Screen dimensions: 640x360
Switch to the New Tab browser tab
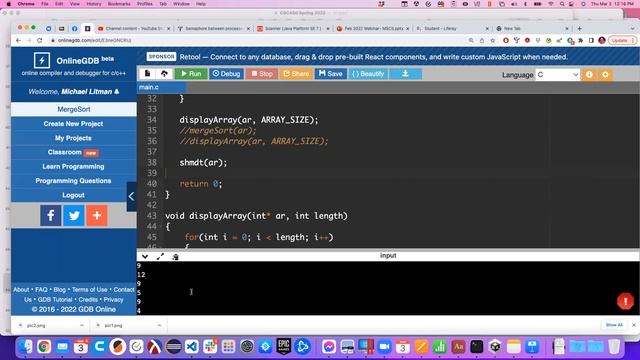click(x=532, y=29)
